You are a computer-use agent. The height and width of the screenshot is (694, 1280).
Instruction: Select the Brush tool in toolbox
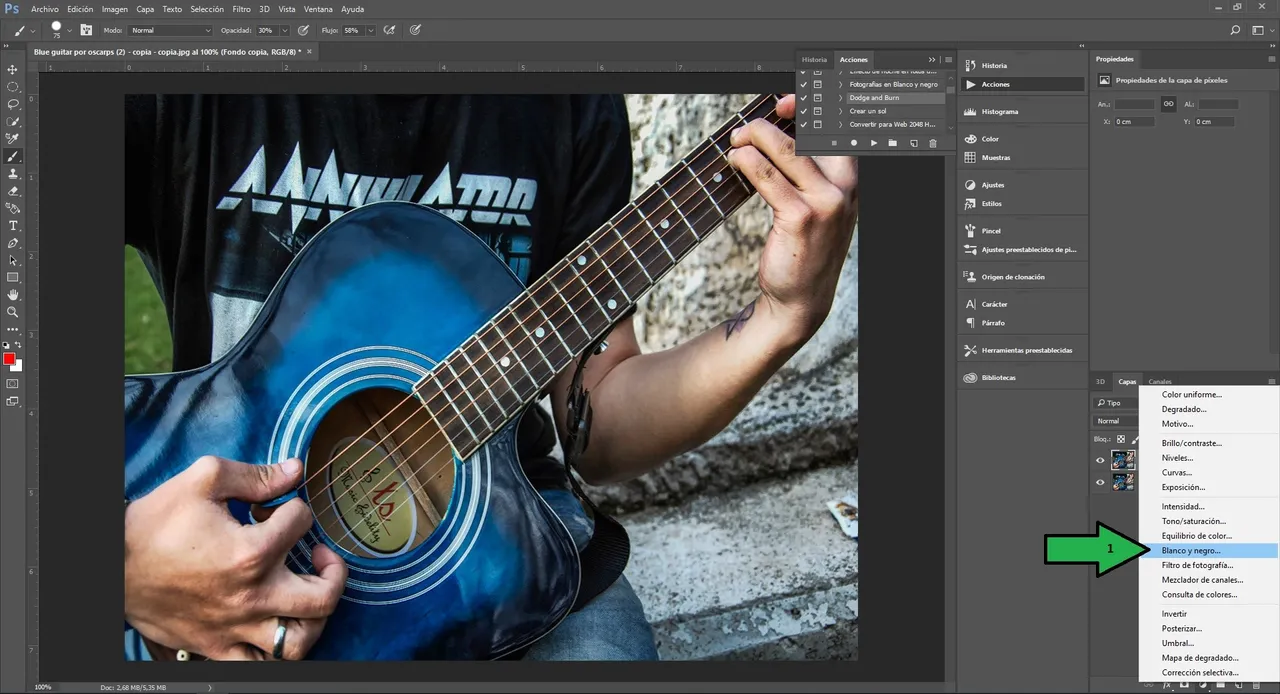tap(13, 157)
